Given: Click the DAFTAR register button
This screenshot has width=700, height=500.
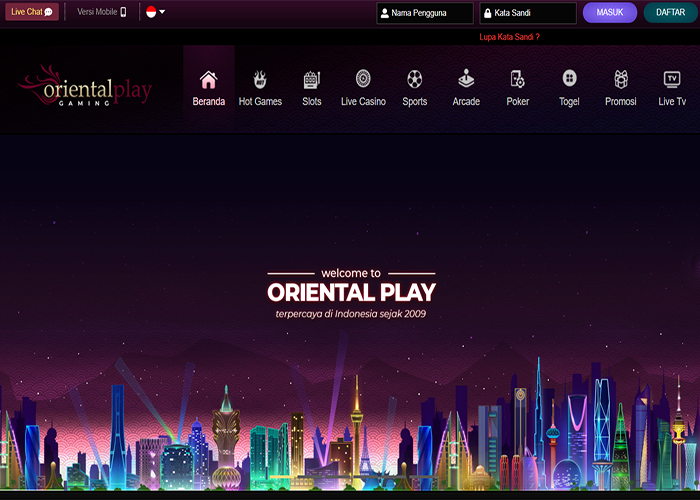Looking at the screenshot, I should click(671, 12).
